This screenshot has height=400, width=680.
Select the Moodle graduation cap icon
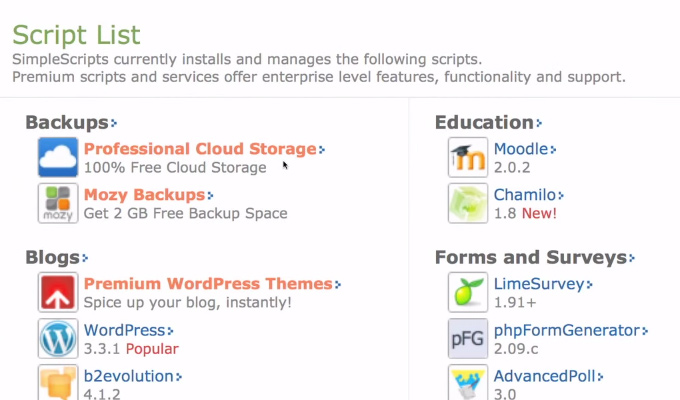[x=468, y=157]
